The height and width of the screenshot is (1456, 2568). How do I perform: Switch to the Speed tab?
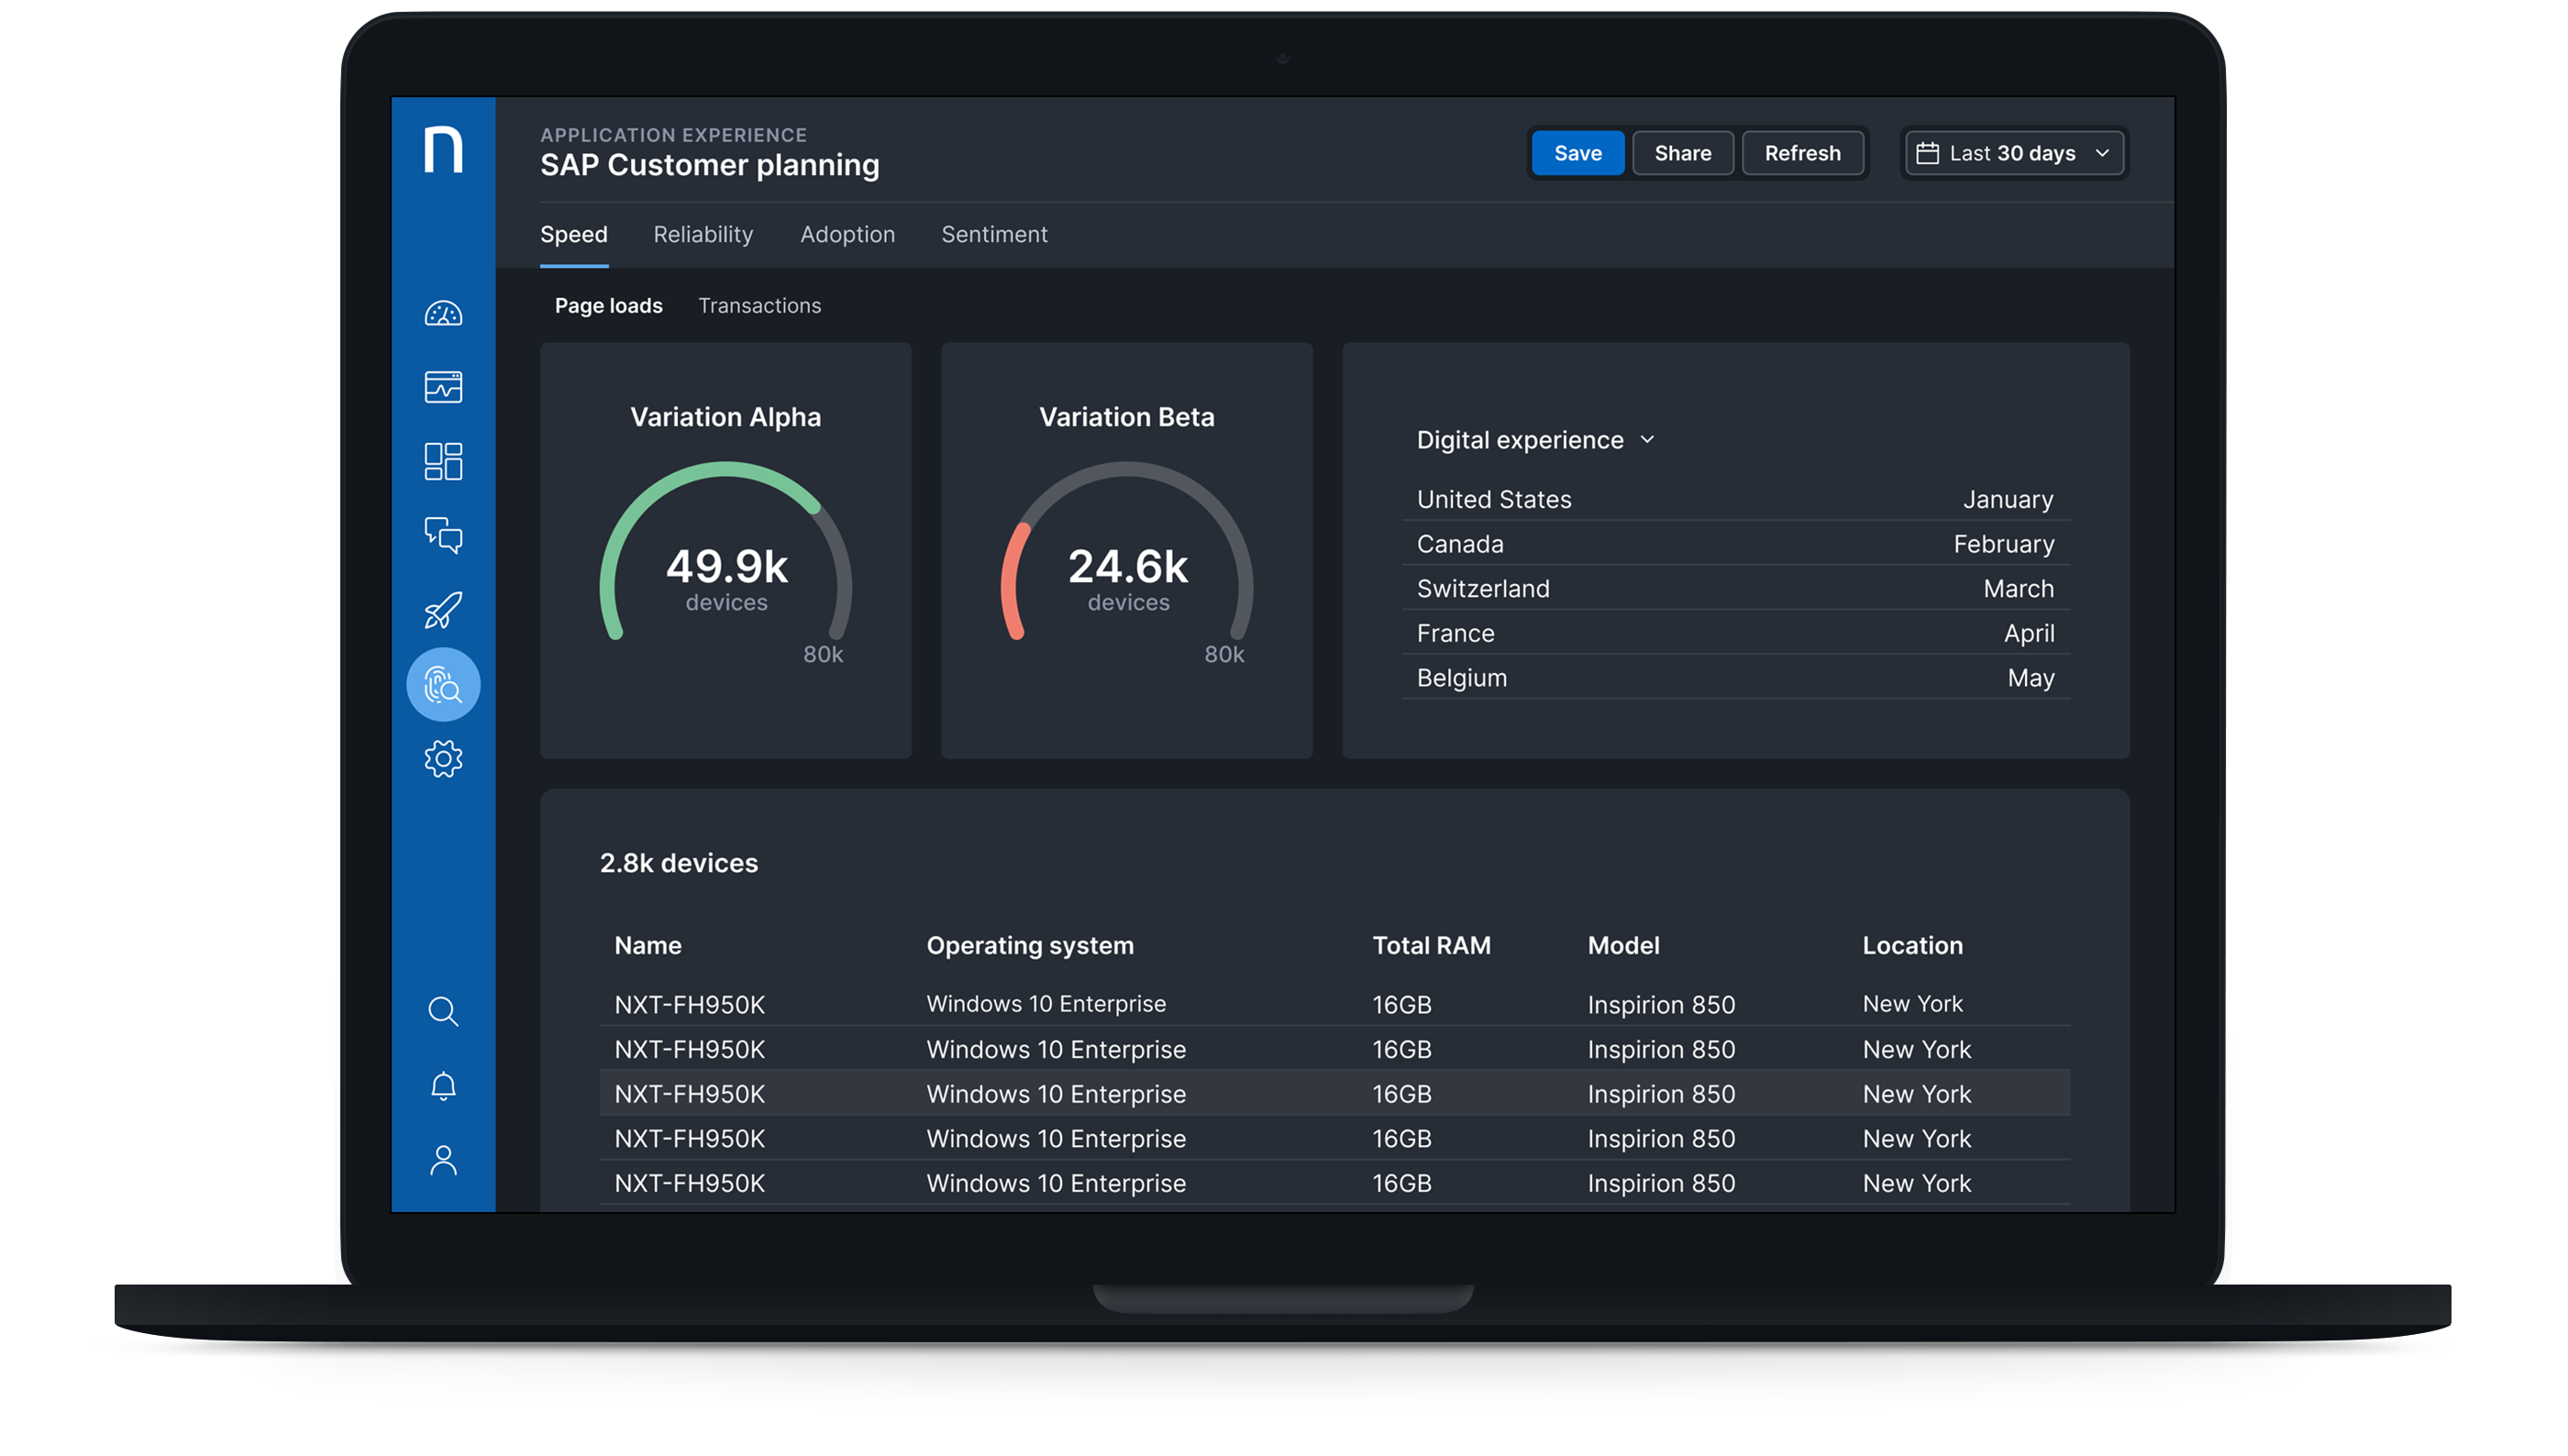pyautogui.click(x=573, y=234)
